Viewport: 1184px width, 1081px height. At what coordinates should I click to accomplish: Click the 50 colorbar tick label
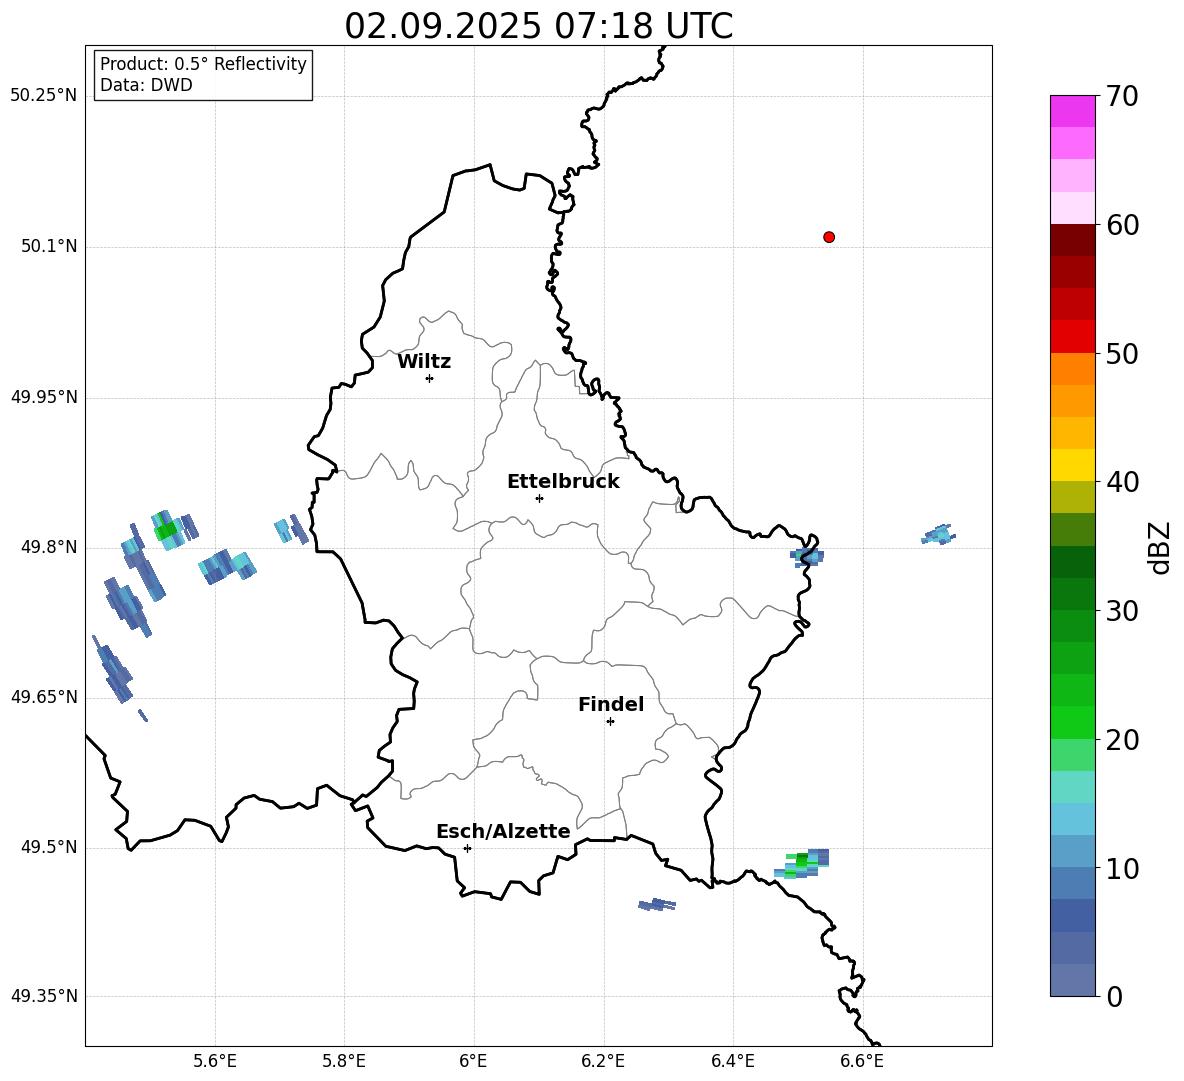tap(1122, 353)
